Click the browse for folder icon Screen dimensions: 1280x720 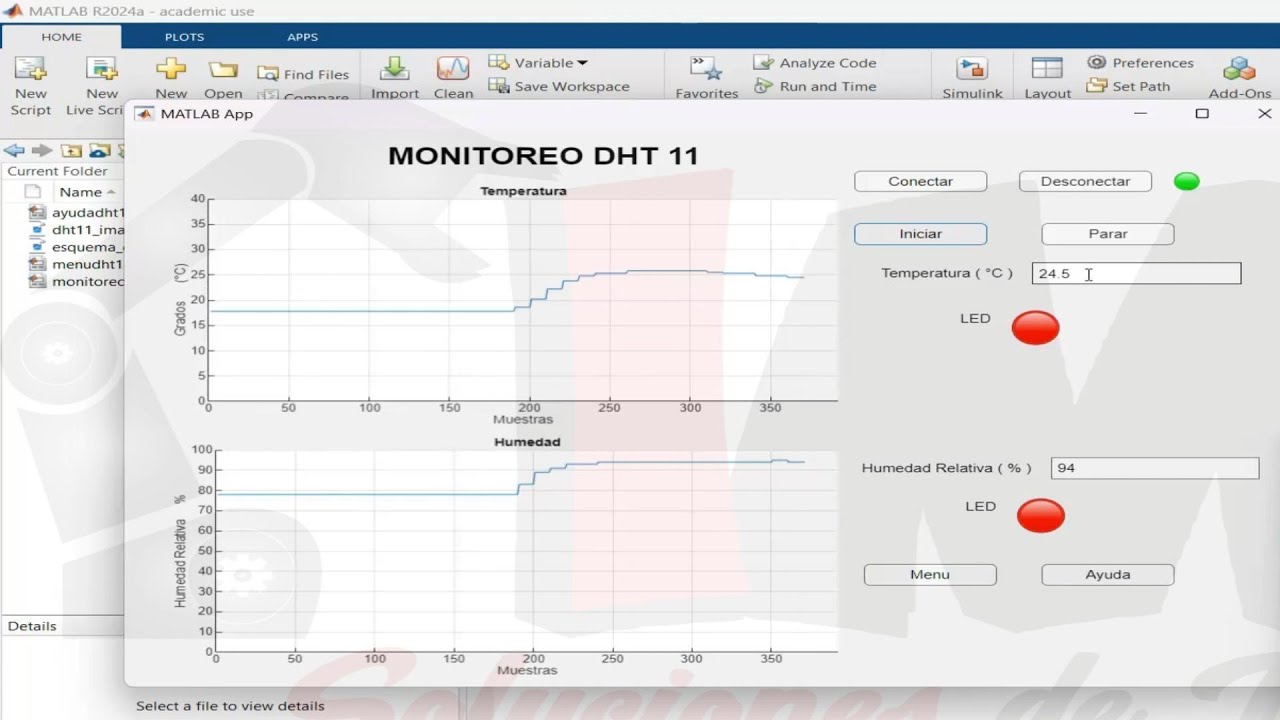point(99,151)
